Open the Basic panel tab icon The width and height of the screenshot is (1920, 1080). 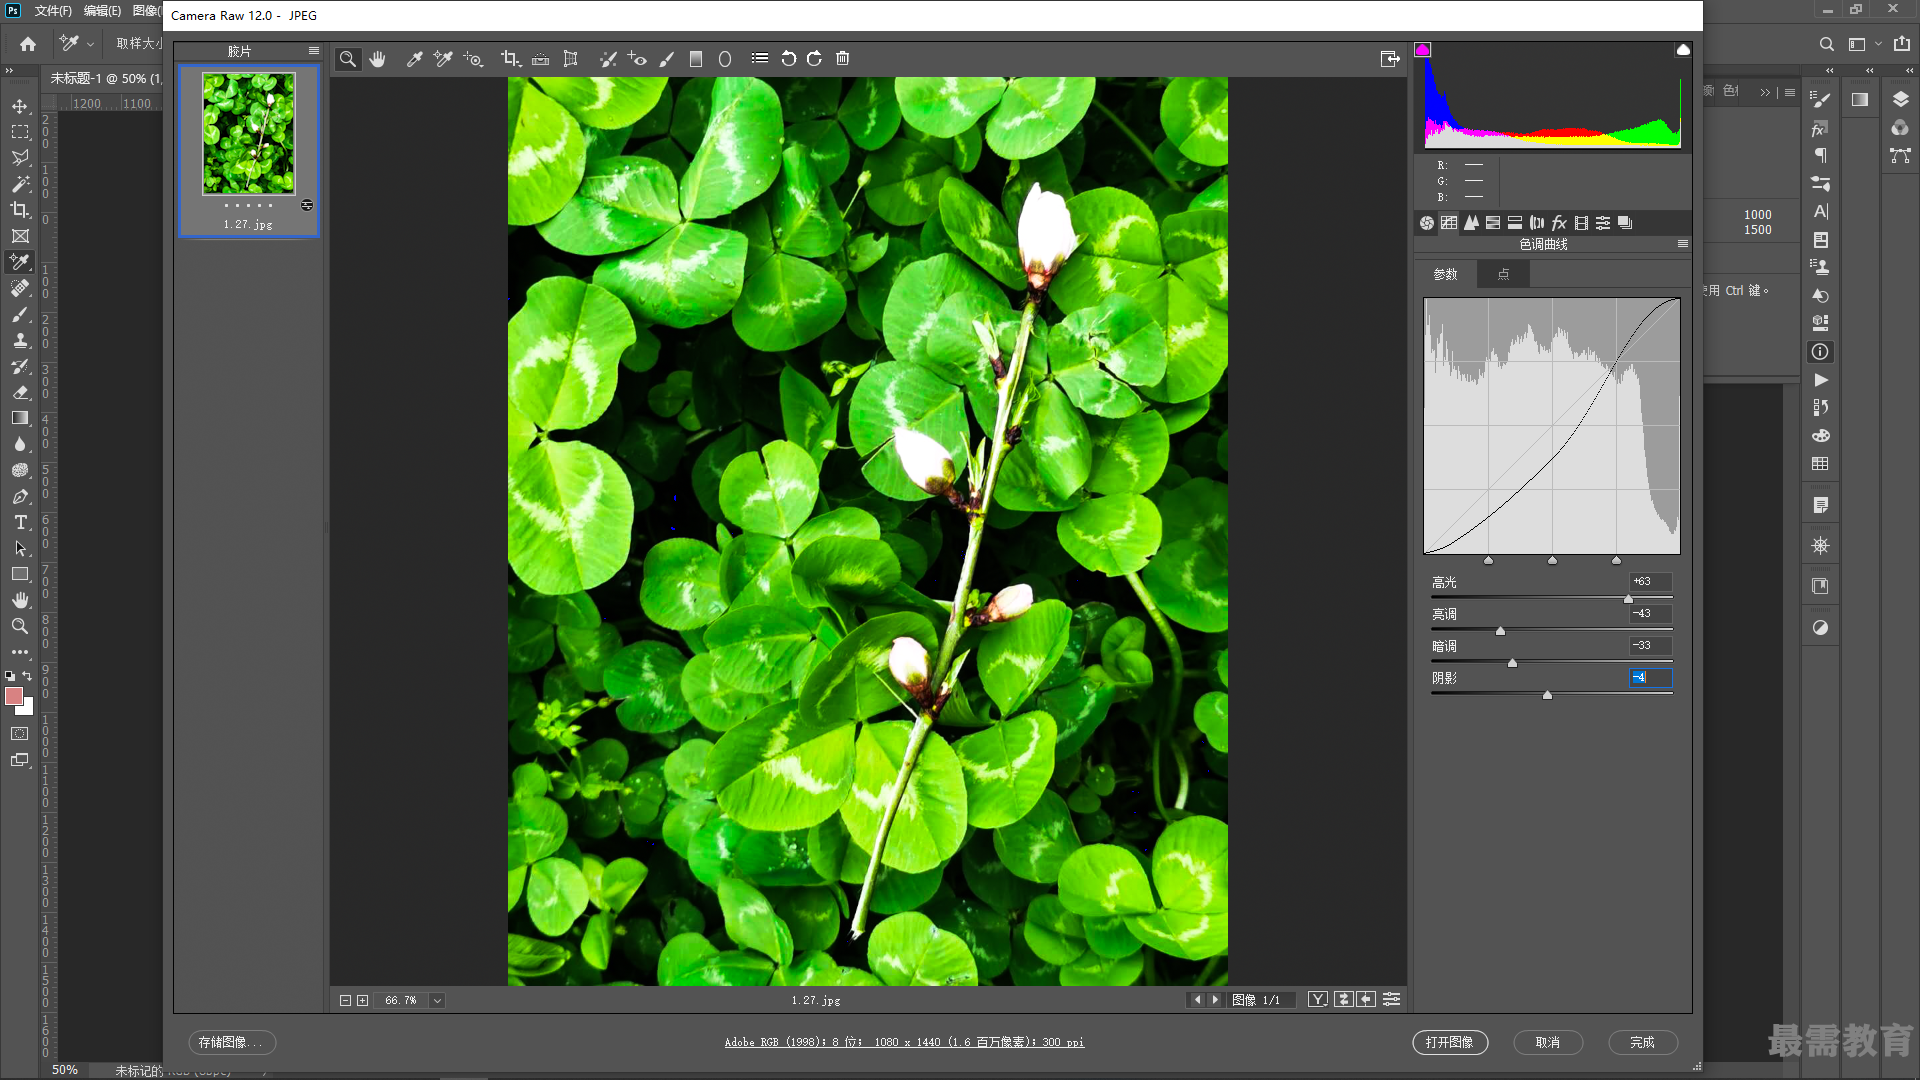pos(1427,223)
